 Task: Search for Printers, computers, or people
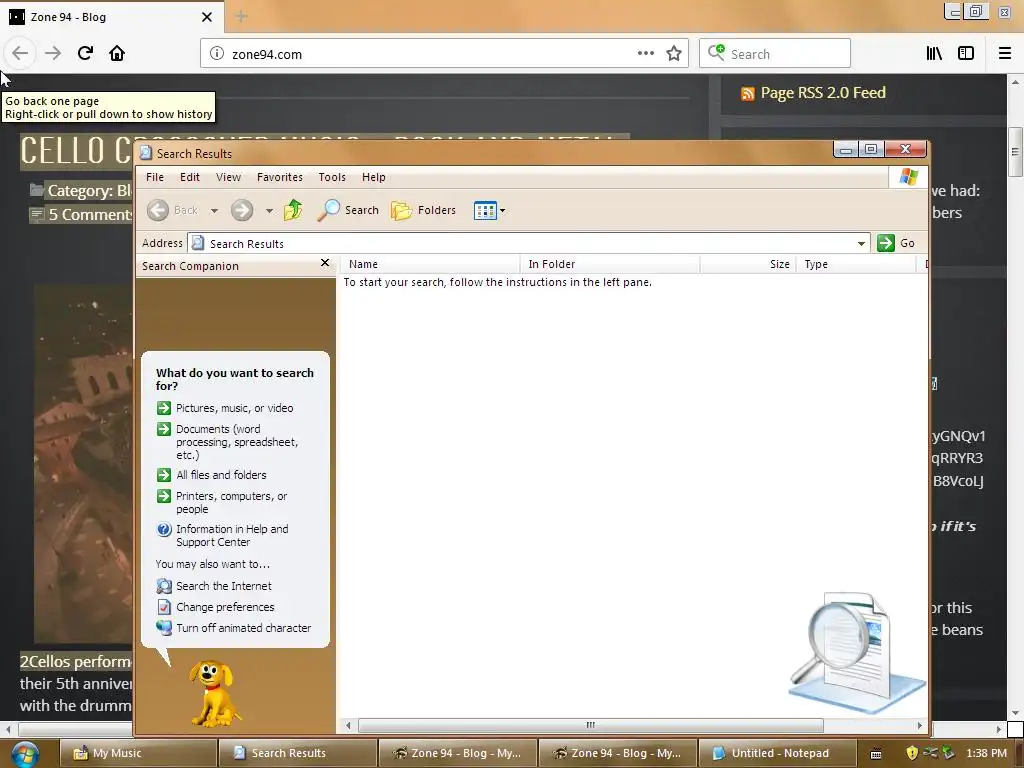[232, 502]
